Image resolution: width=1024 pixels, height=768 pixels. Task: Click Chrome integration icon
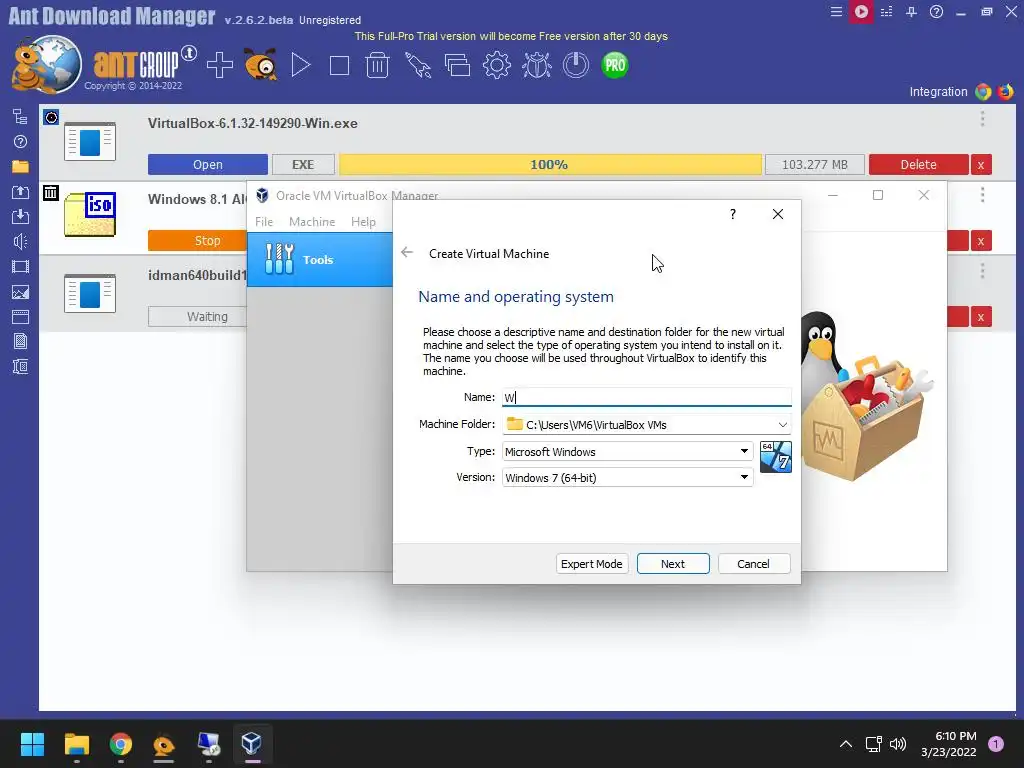[983, 91]
